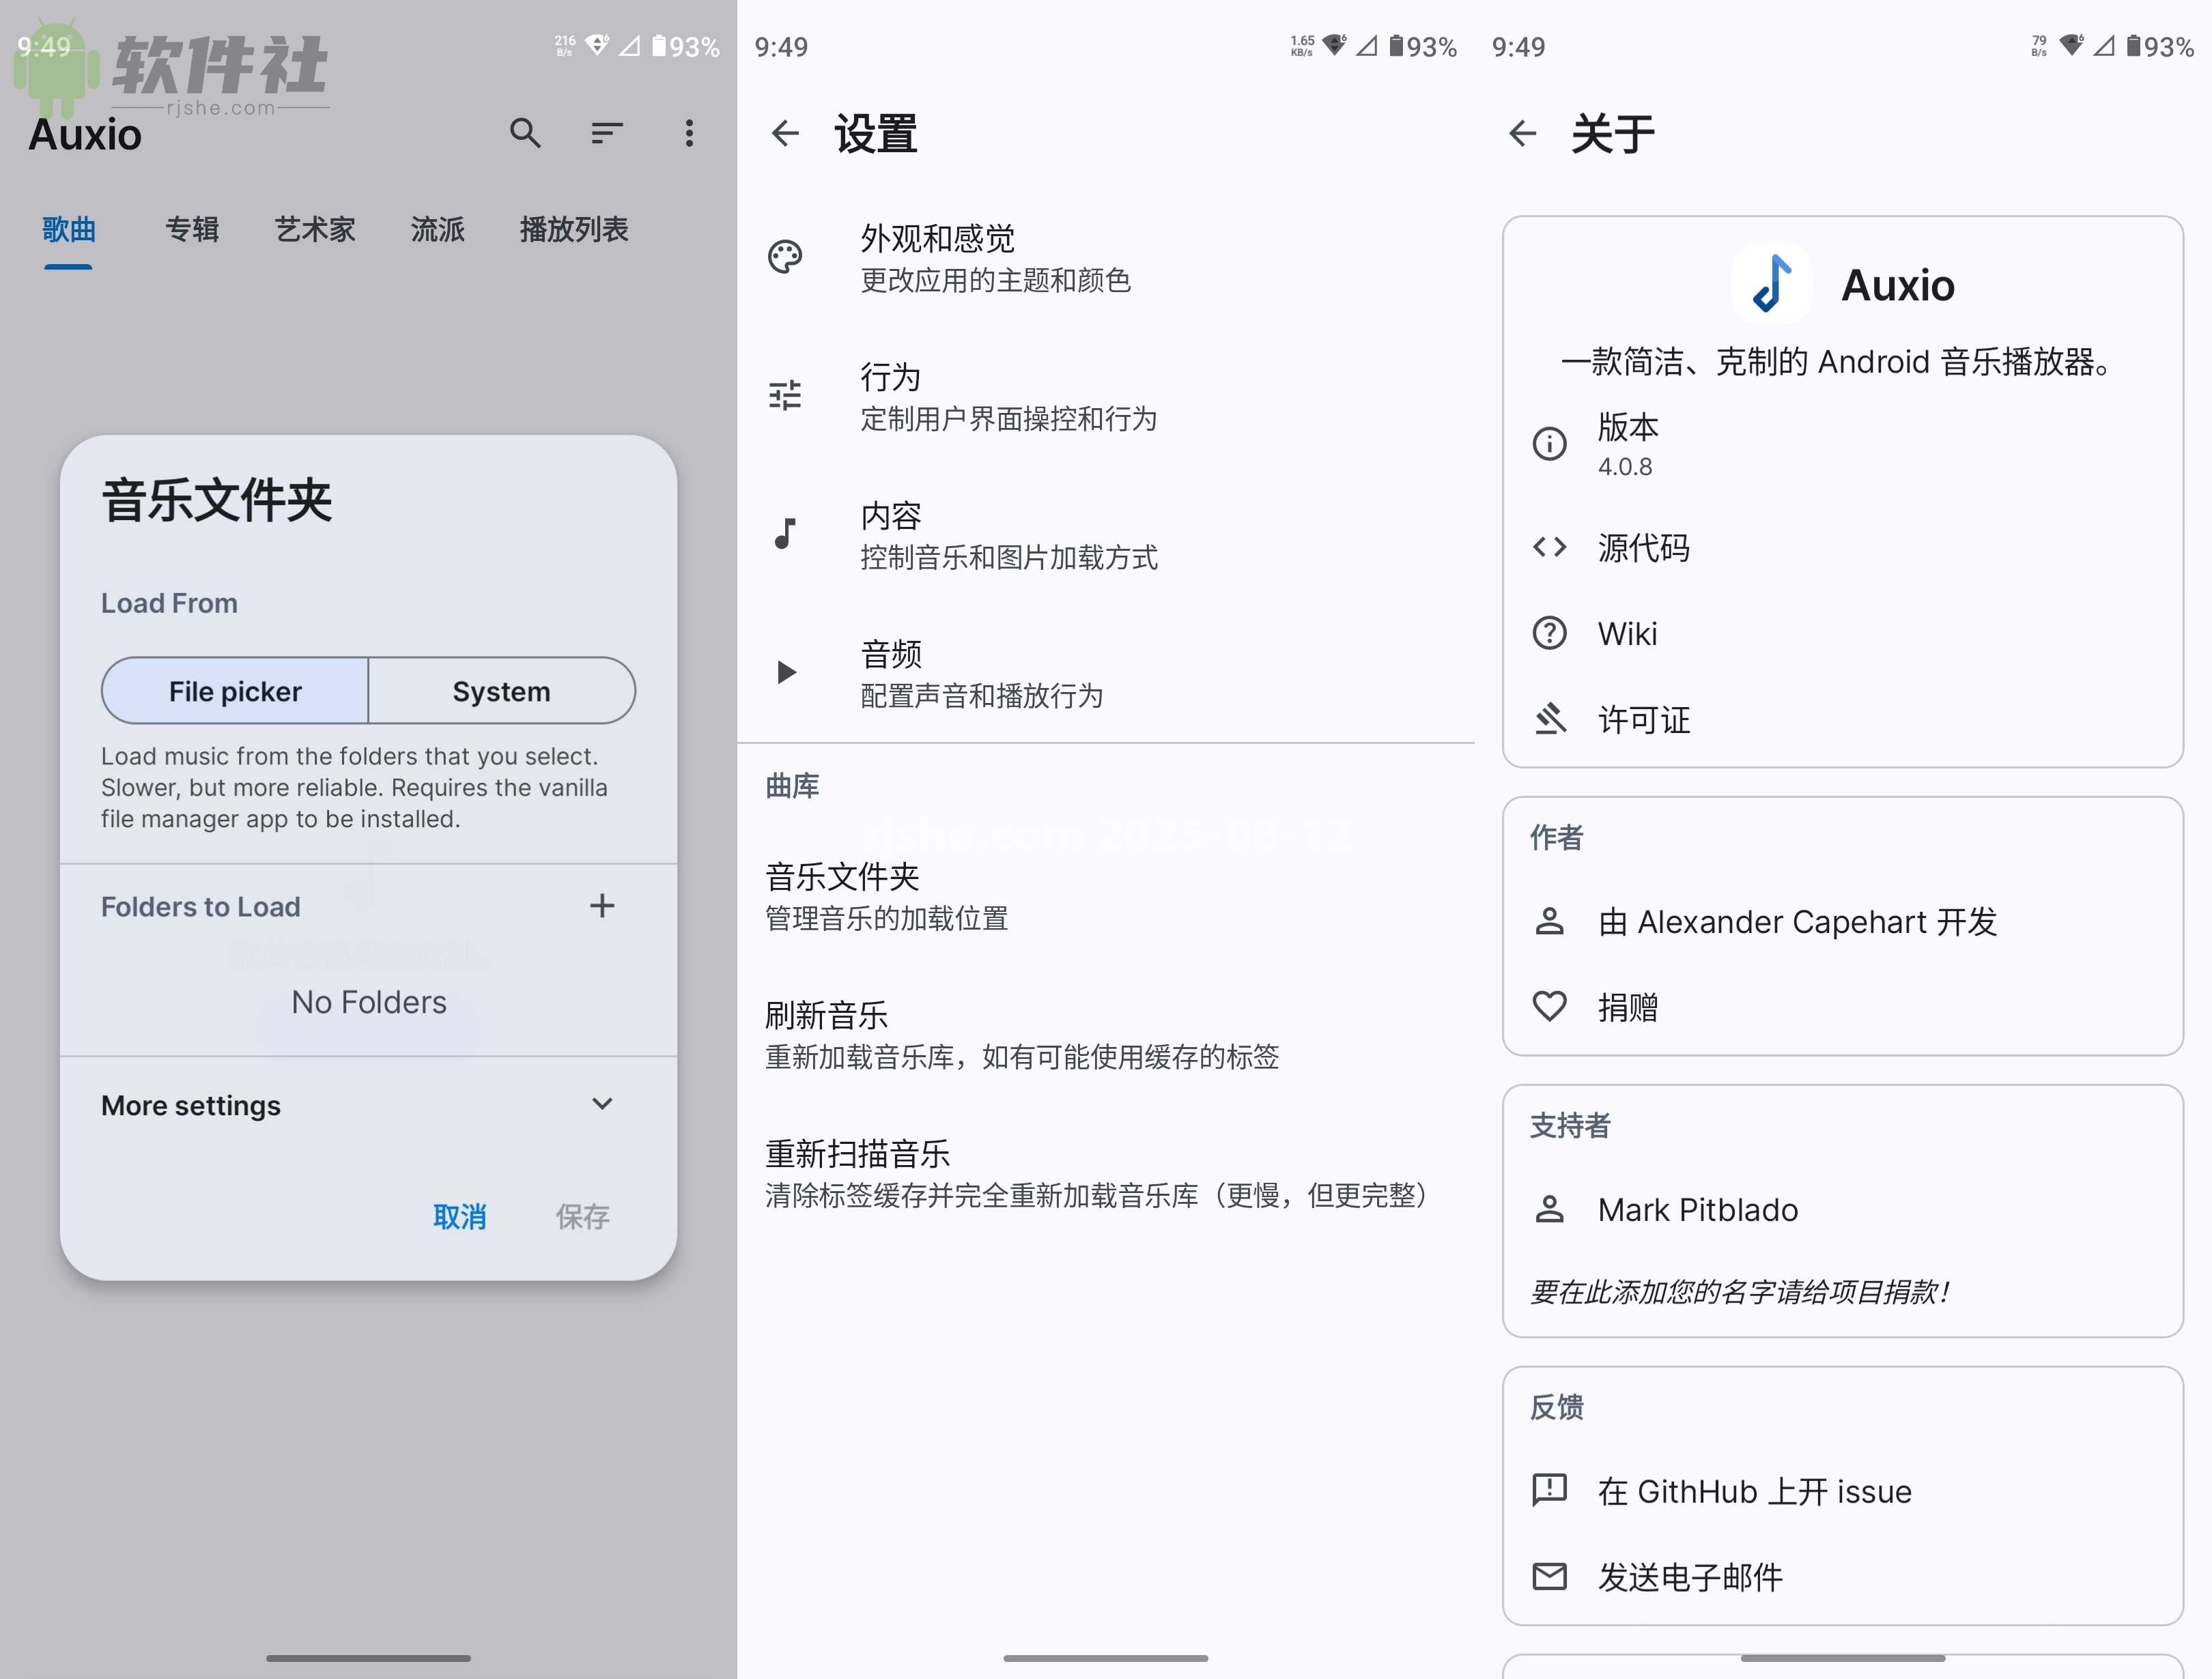The image size is (2212, 1679).
Task: Go back from the 关于 page
Action: click(1521, 133)
